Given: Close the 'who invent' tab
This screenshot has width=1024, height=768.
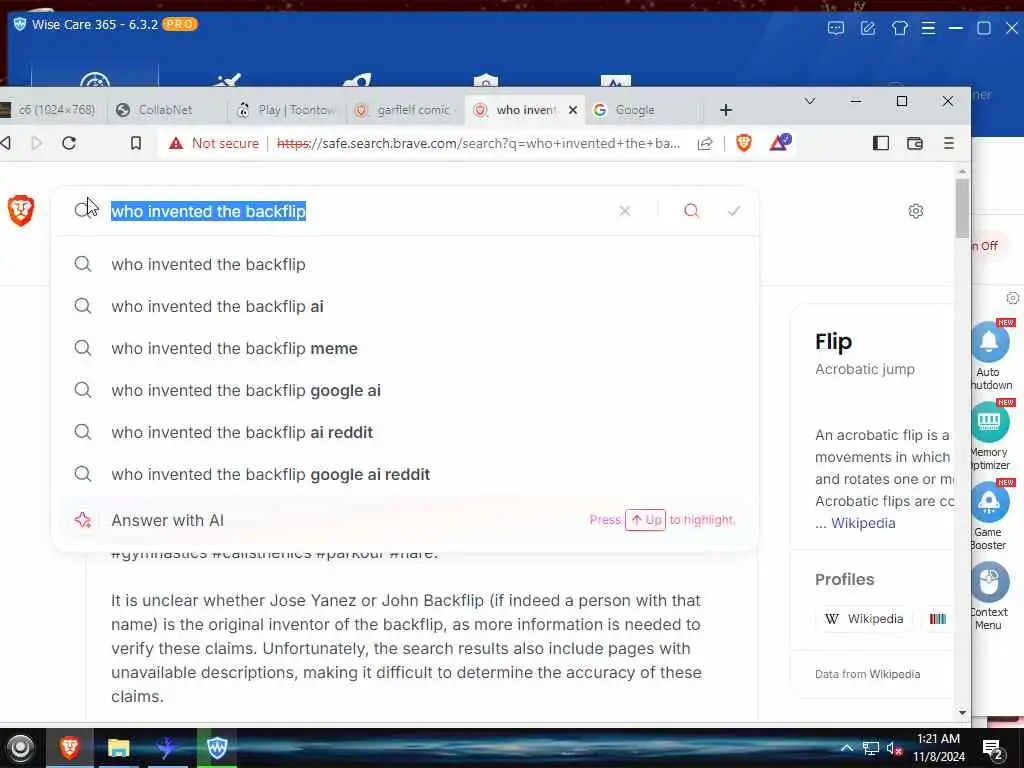Looking at the screenshot, I should [573, 110].
